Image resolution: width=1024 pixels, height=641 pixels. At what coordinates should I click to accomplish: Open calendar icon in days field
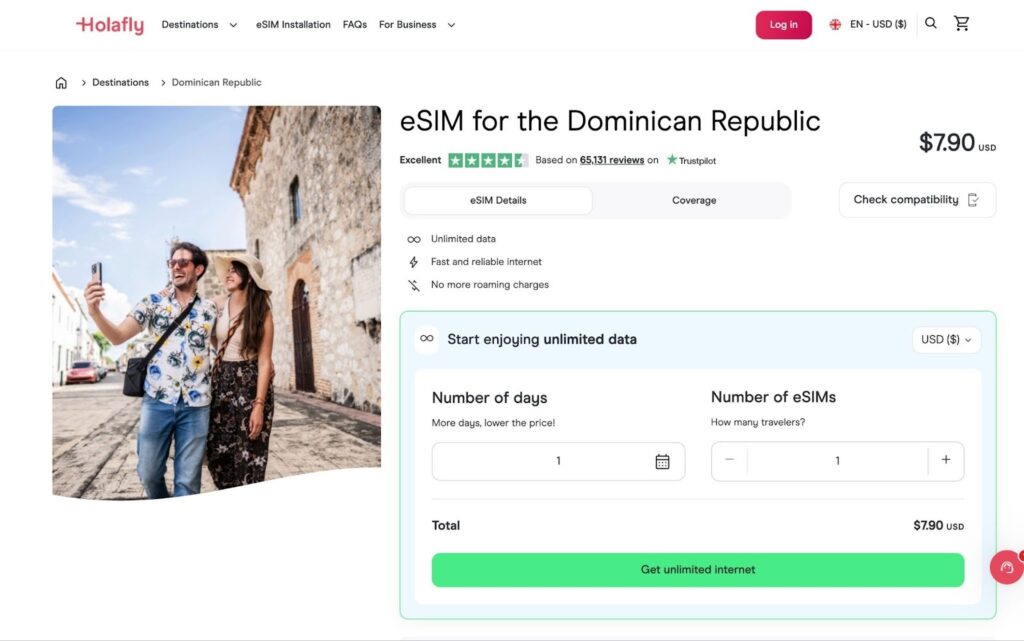[662, 461]
